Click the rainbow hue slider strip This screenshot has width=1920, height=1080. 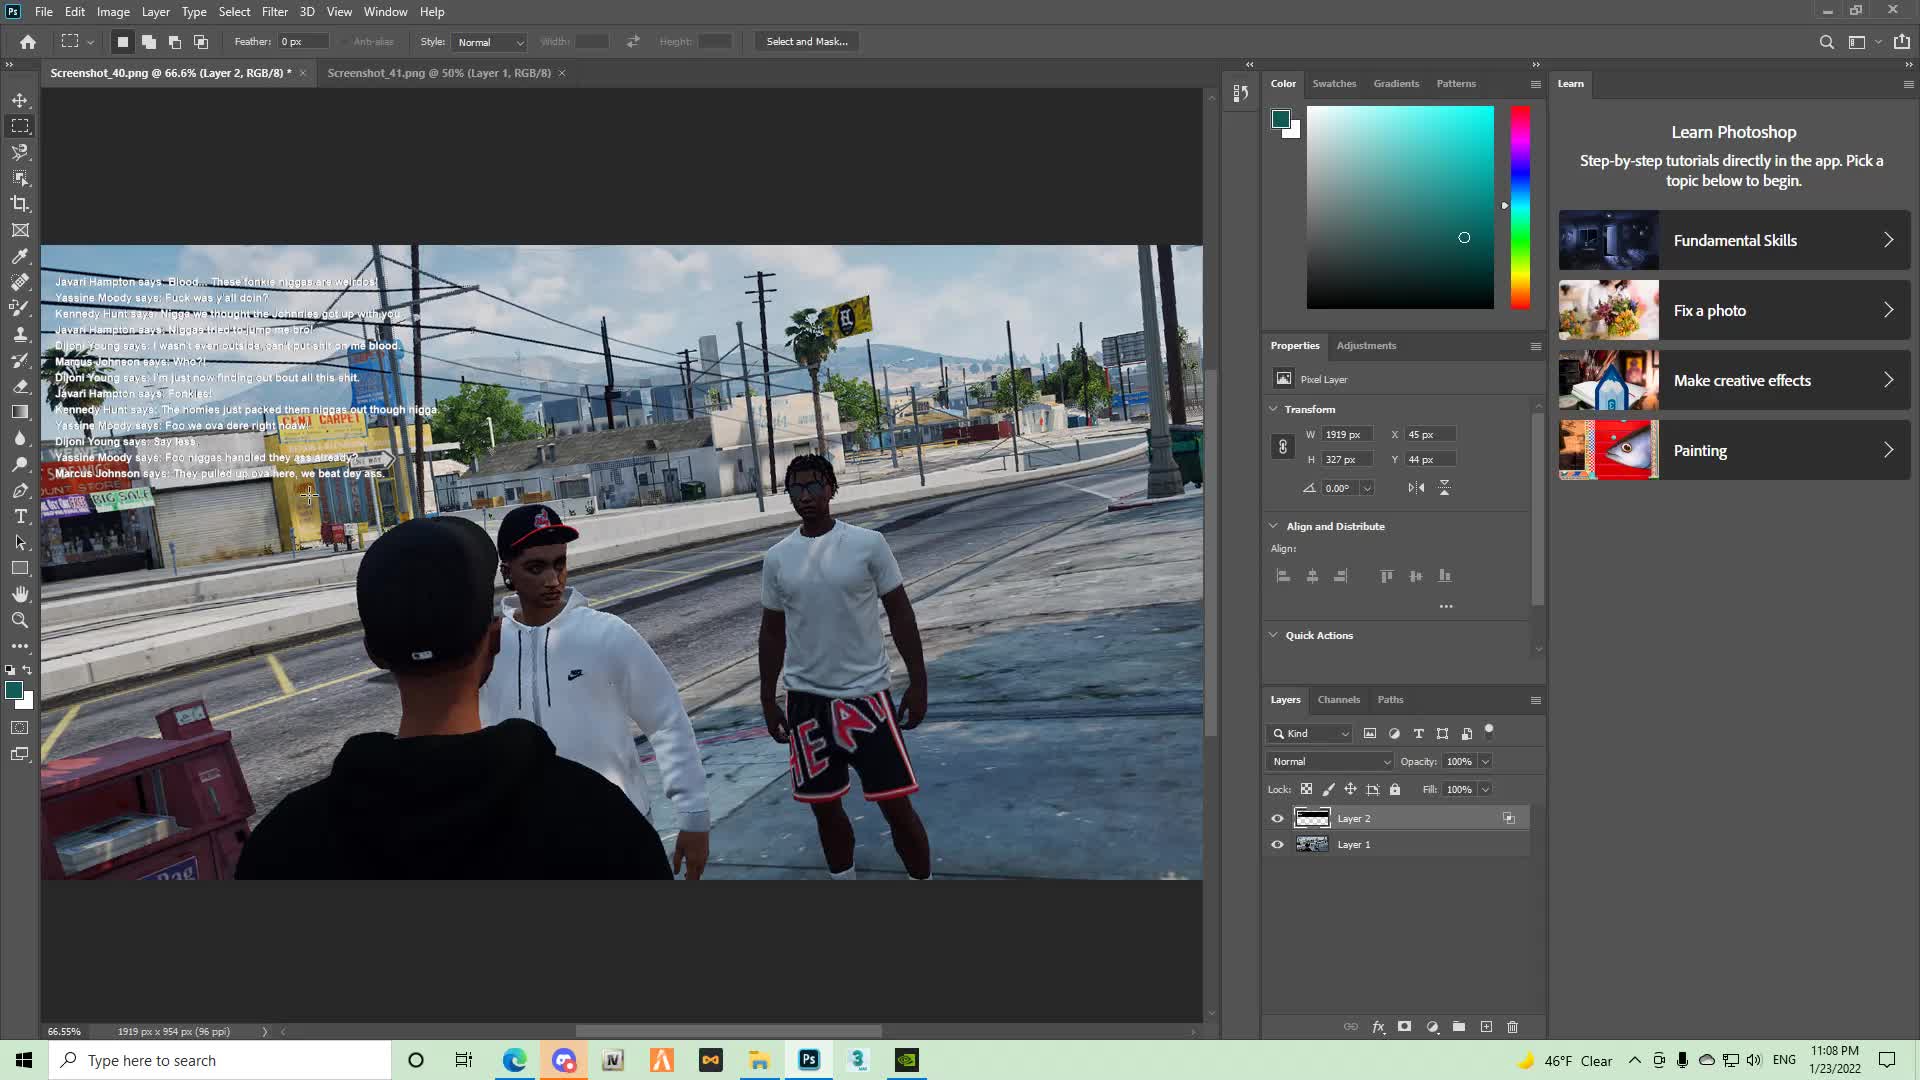click(x=1520, y=208)
